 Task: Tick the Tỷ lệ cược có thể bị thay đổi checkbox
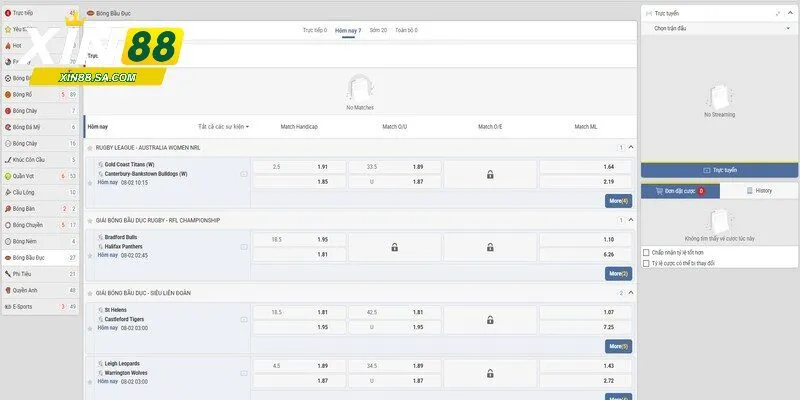(x=645, y=264)
